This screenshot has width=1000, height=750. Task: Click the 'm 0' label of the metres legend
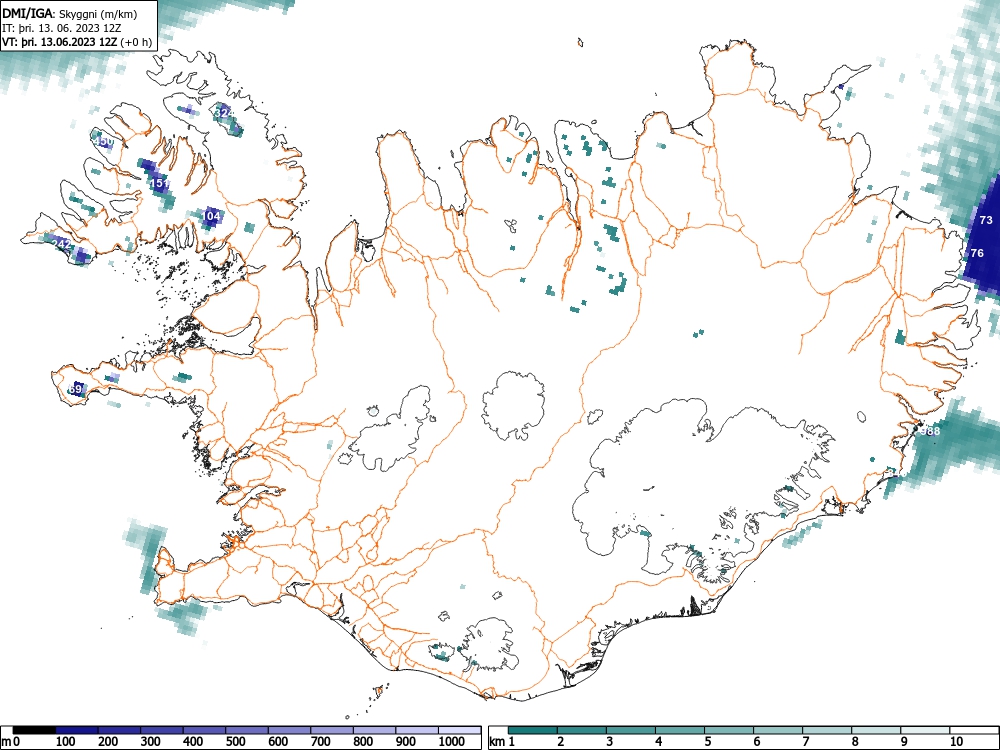(11, 742)
